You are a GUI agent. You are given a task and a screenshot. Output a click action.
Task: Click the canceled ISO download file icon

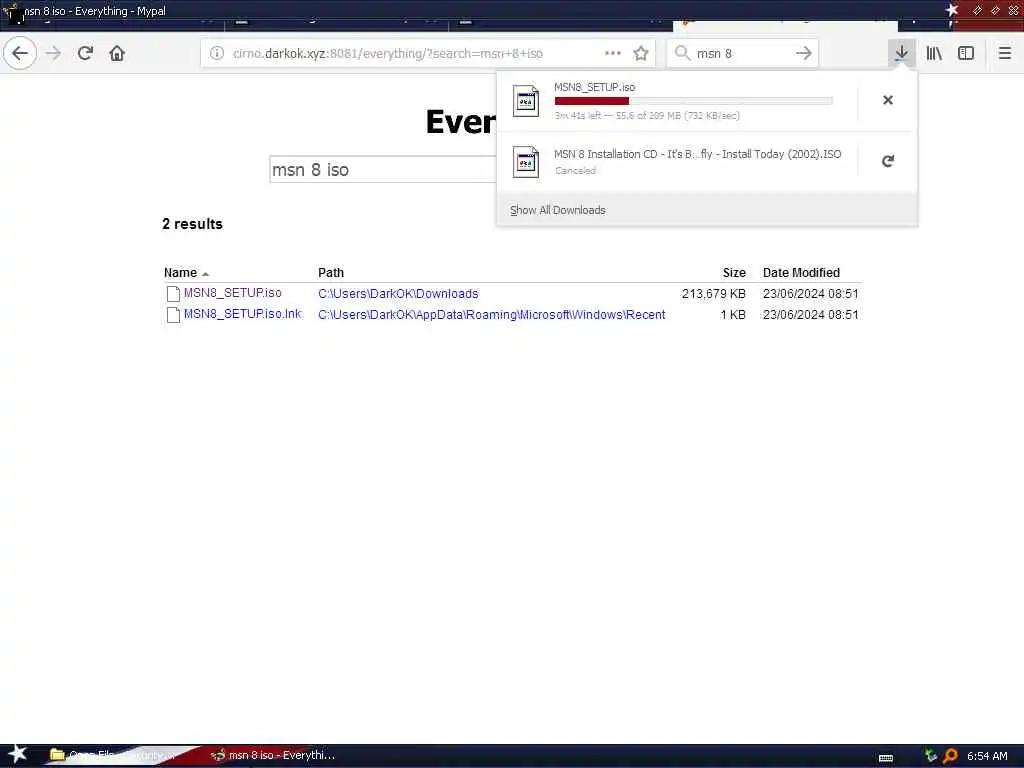click(x=526, y=161)
